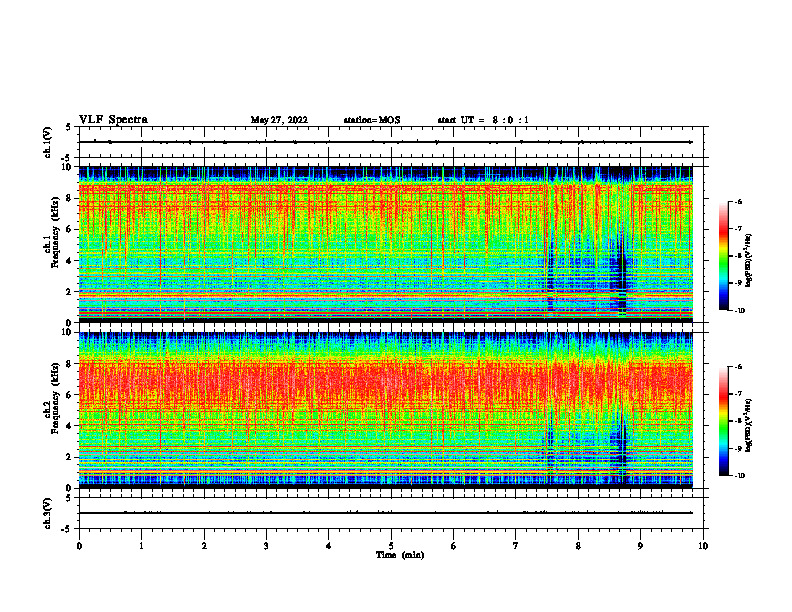Image resolution: width=792 pixels, height=612 pixels.
Task: Click the 'start UT = 8 : 0 : 1' label
Action: pyautogui.click(x=483, y=120)
